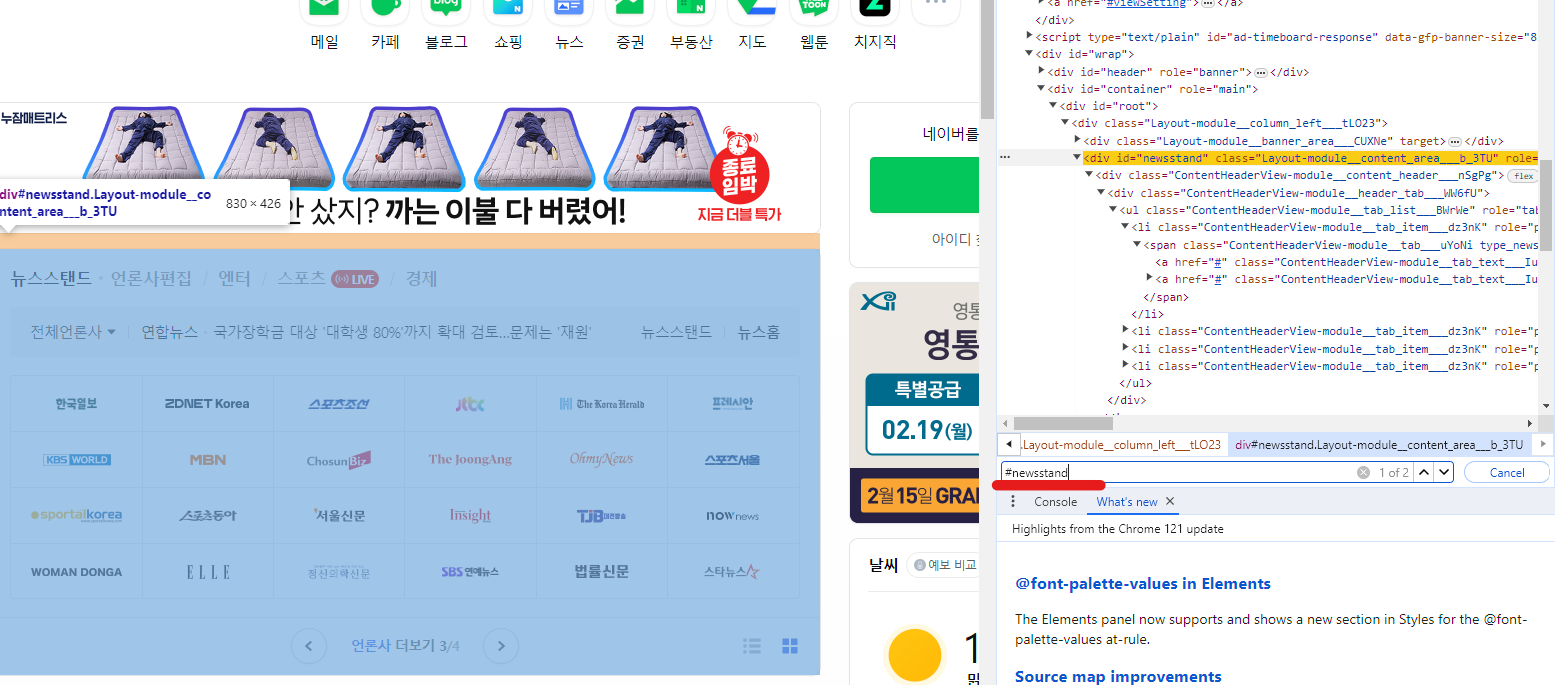Open the 뉴스홈 link
1555x685 pixels.
pyautogui.click(x=759, y=332)
